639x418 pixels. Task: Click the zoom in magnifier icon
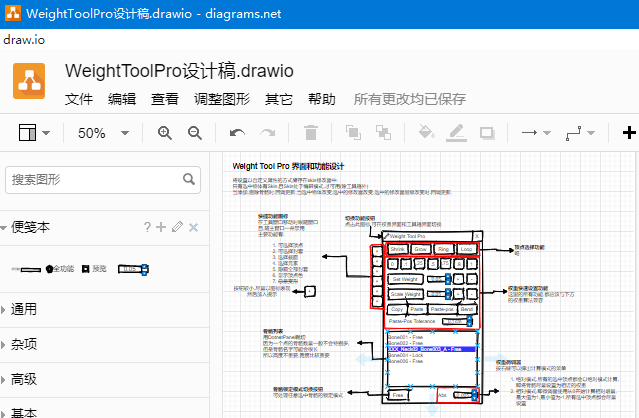[x=165, y=133]
